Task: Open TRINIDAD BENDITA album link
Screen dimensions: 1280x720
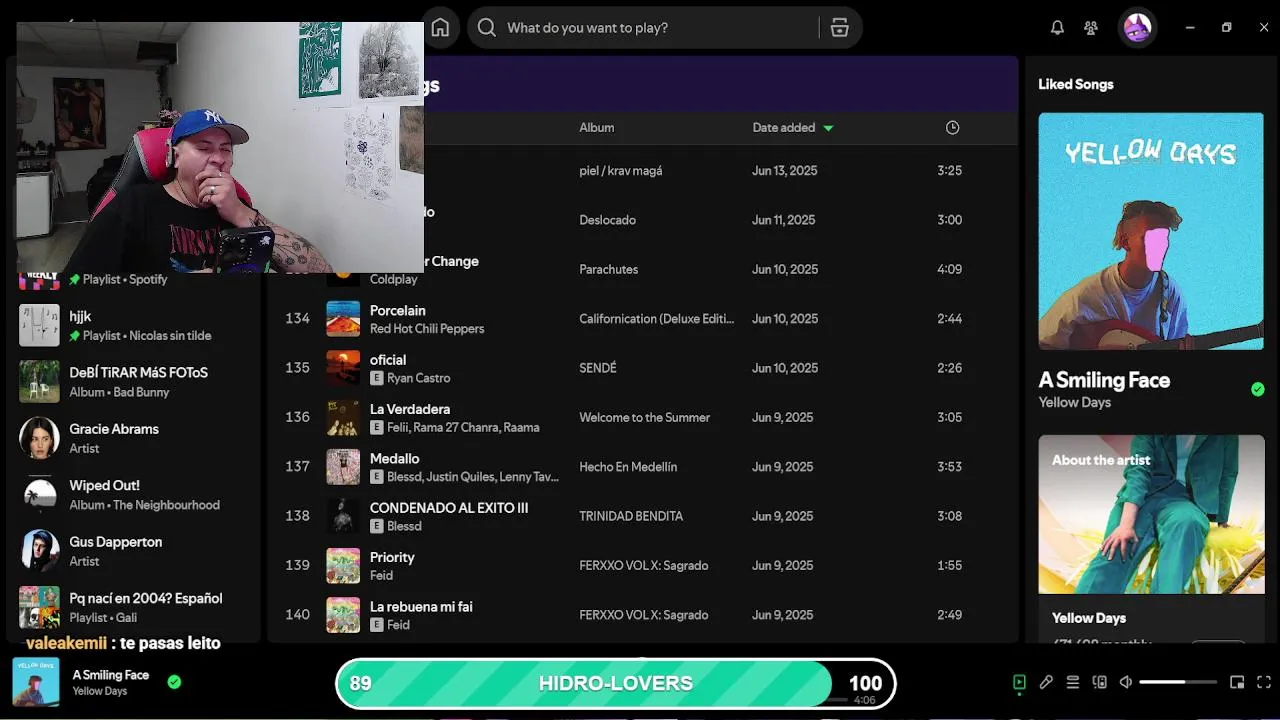Action: coord(631,516)
